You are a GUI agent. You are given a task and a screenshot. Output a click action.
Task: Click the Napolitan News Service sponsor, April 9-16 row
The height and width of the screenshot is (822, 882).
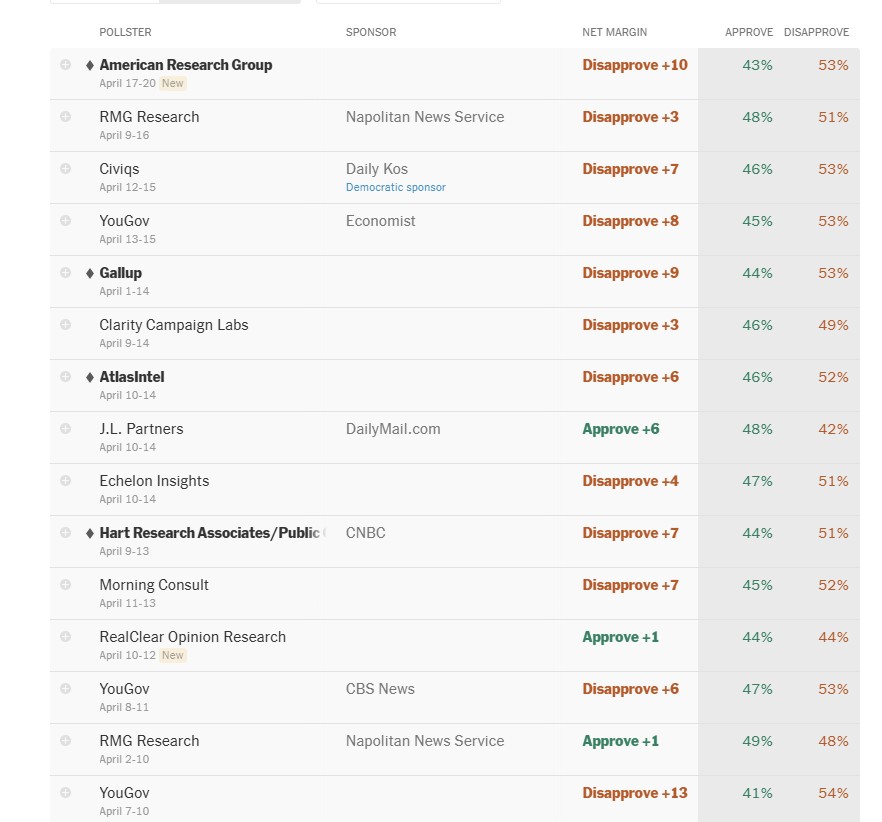click(425, 117)
